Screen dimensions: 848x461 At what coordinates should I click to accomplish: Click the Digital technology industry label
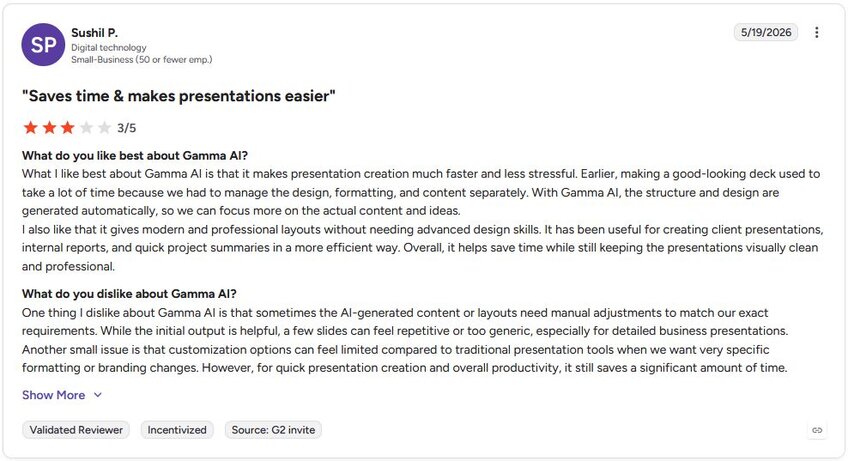point(109,48)
